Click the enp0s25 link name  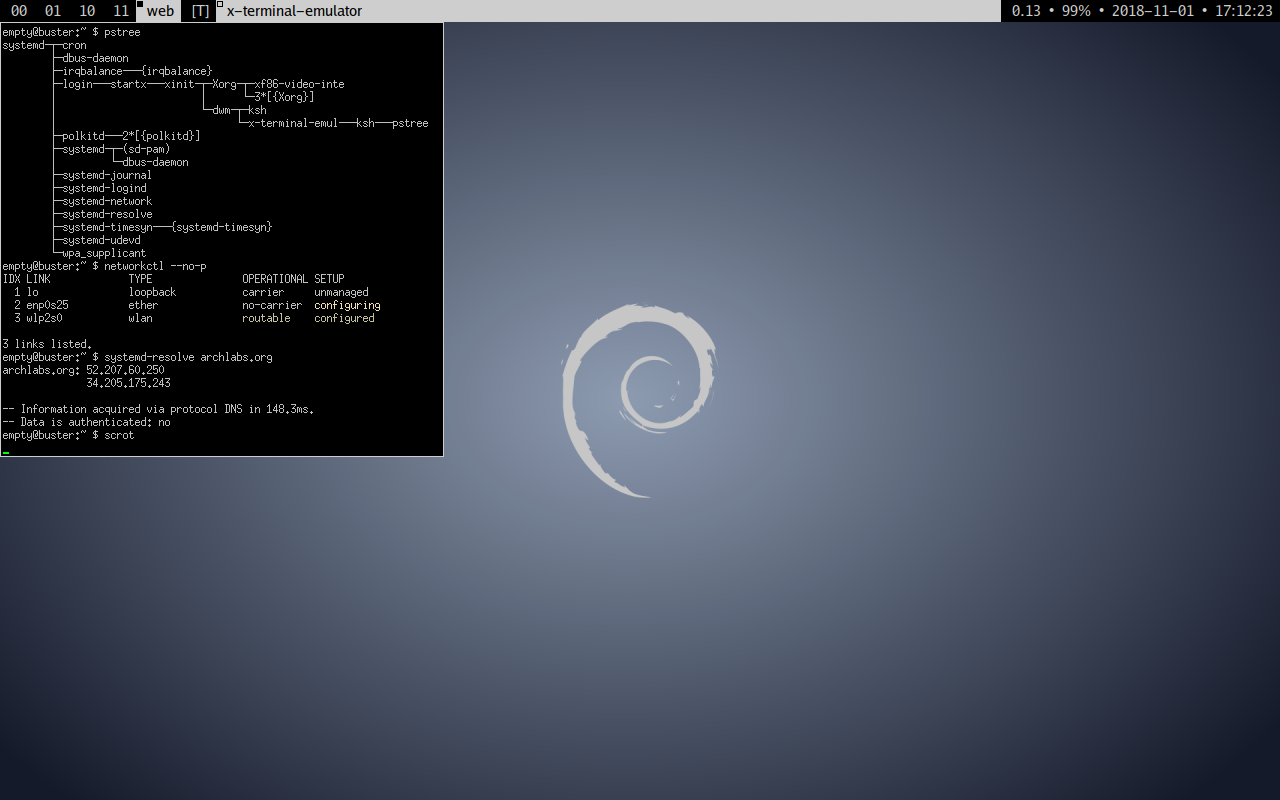click(x=47, y=305)
